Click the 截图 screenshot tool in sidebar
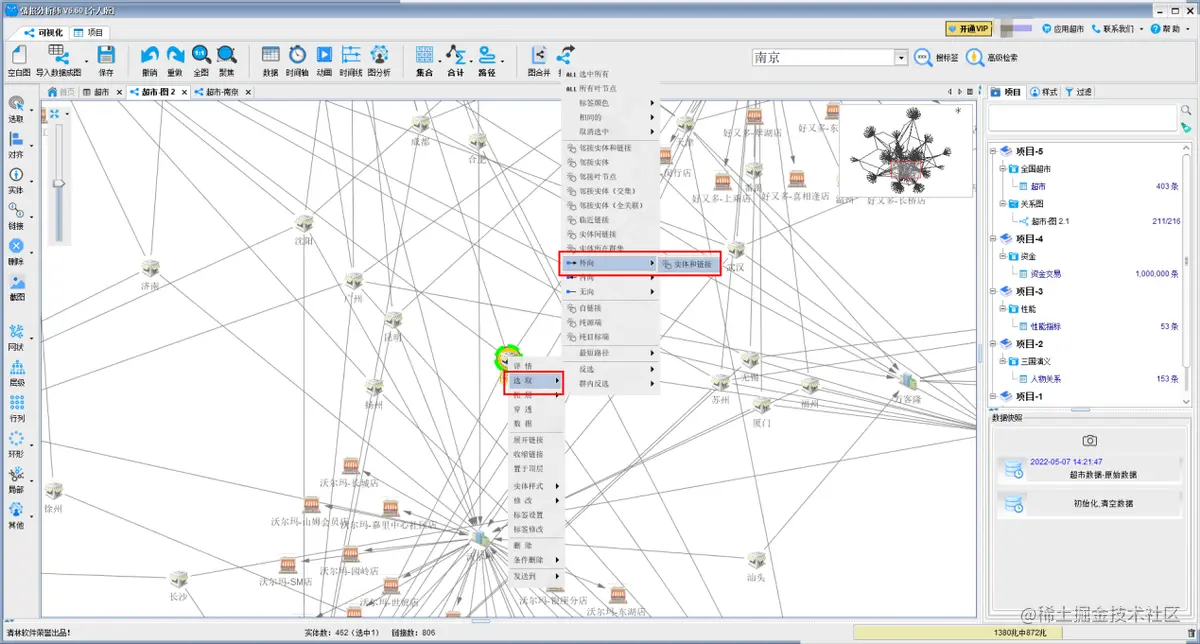Image resolution: width=1200 pixels, height=644 pixels. 16,282
